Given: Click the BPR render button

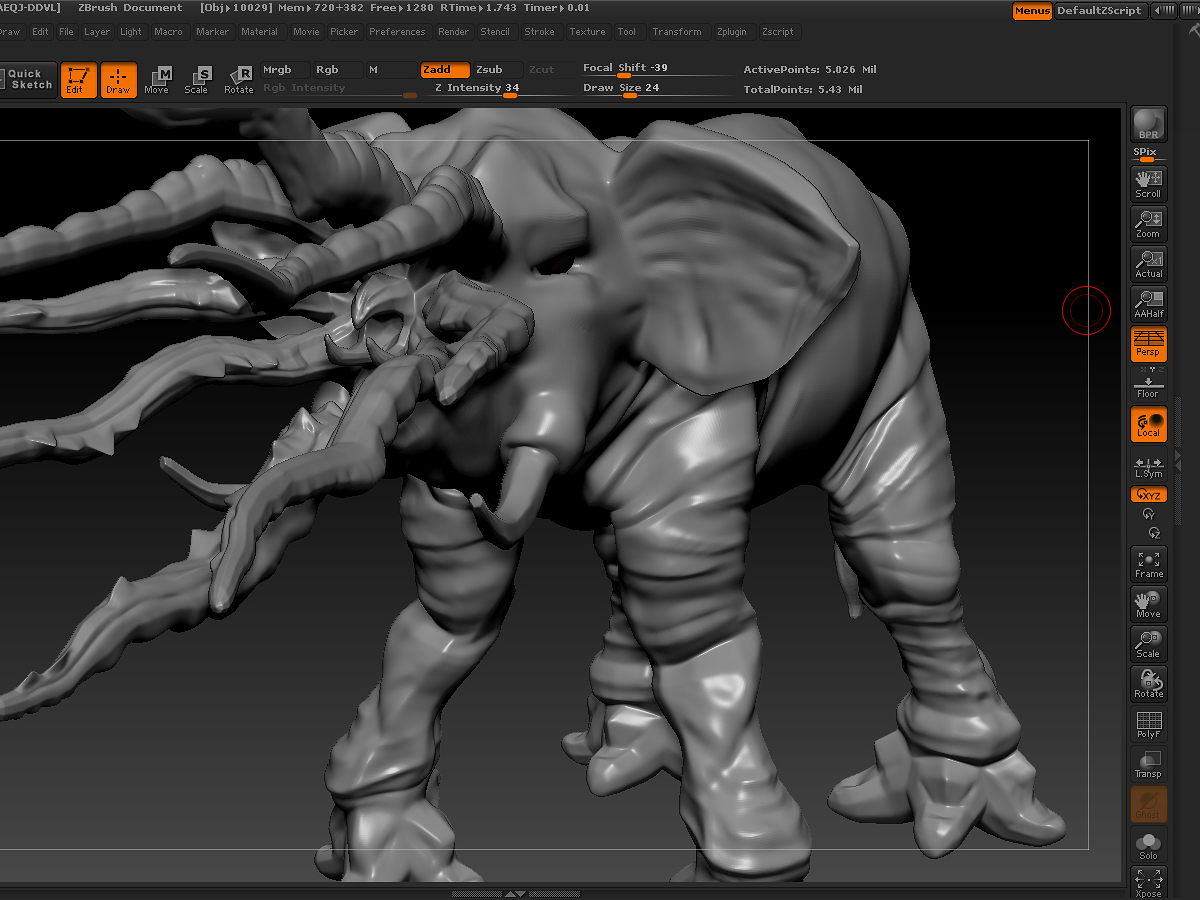Looking at the screenshot, I should 1149,125.
